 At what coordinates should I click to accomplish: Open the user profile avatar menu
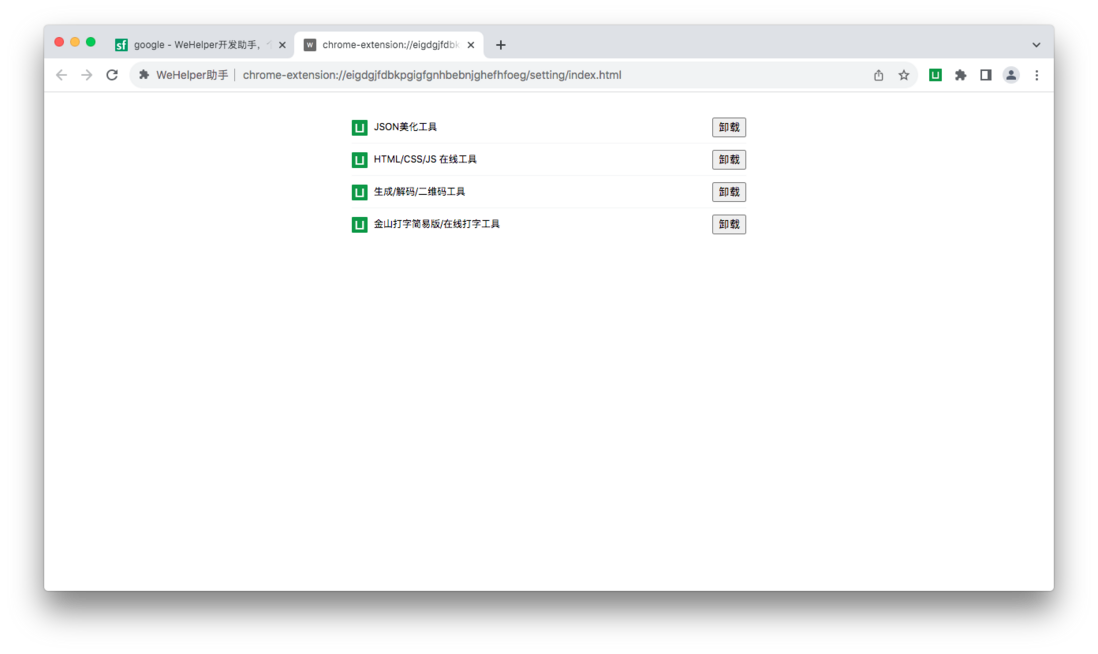point(1011,75)
